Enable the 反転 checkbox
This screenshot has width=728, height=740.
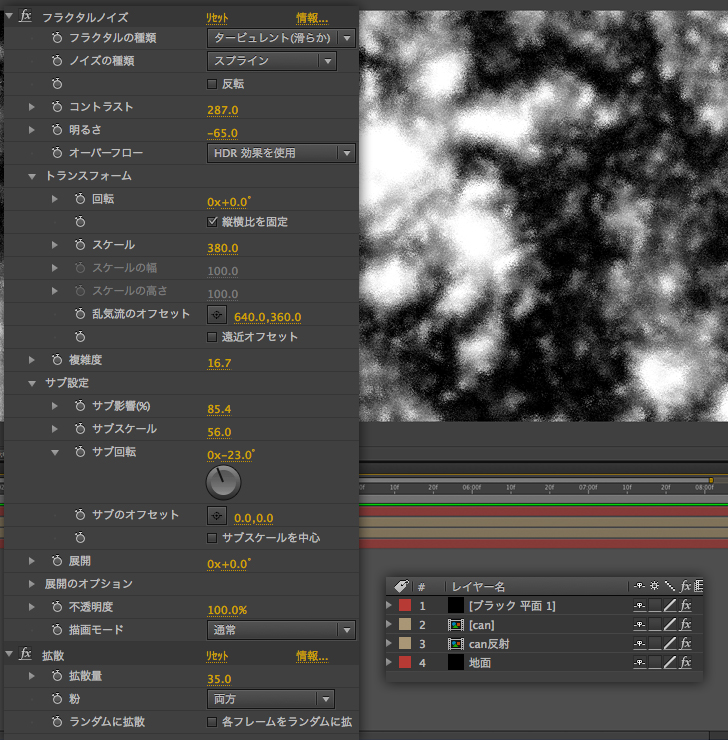[212, 84]
